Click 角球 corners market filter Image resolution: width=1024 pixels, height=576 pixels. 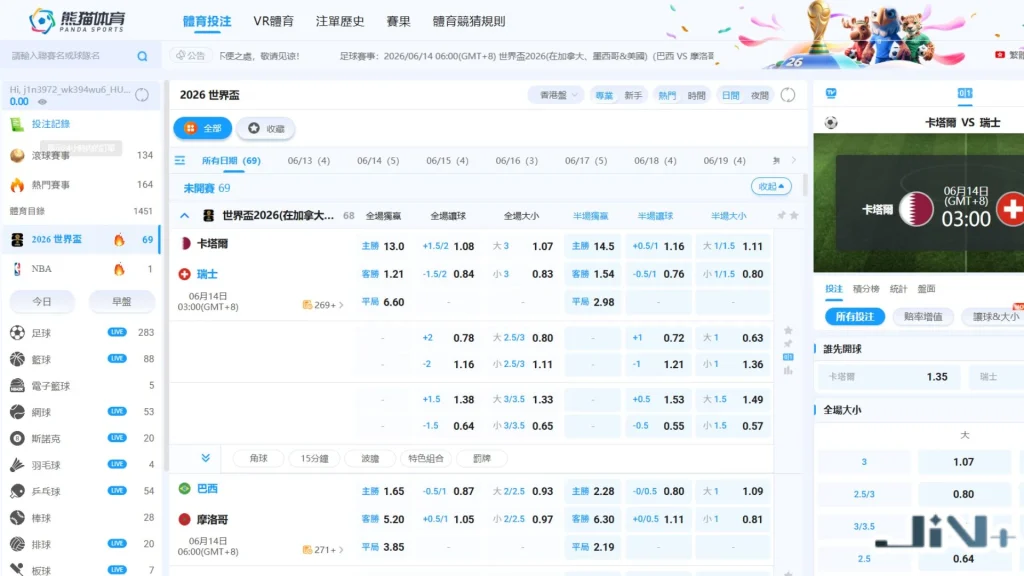coord(259,458)
